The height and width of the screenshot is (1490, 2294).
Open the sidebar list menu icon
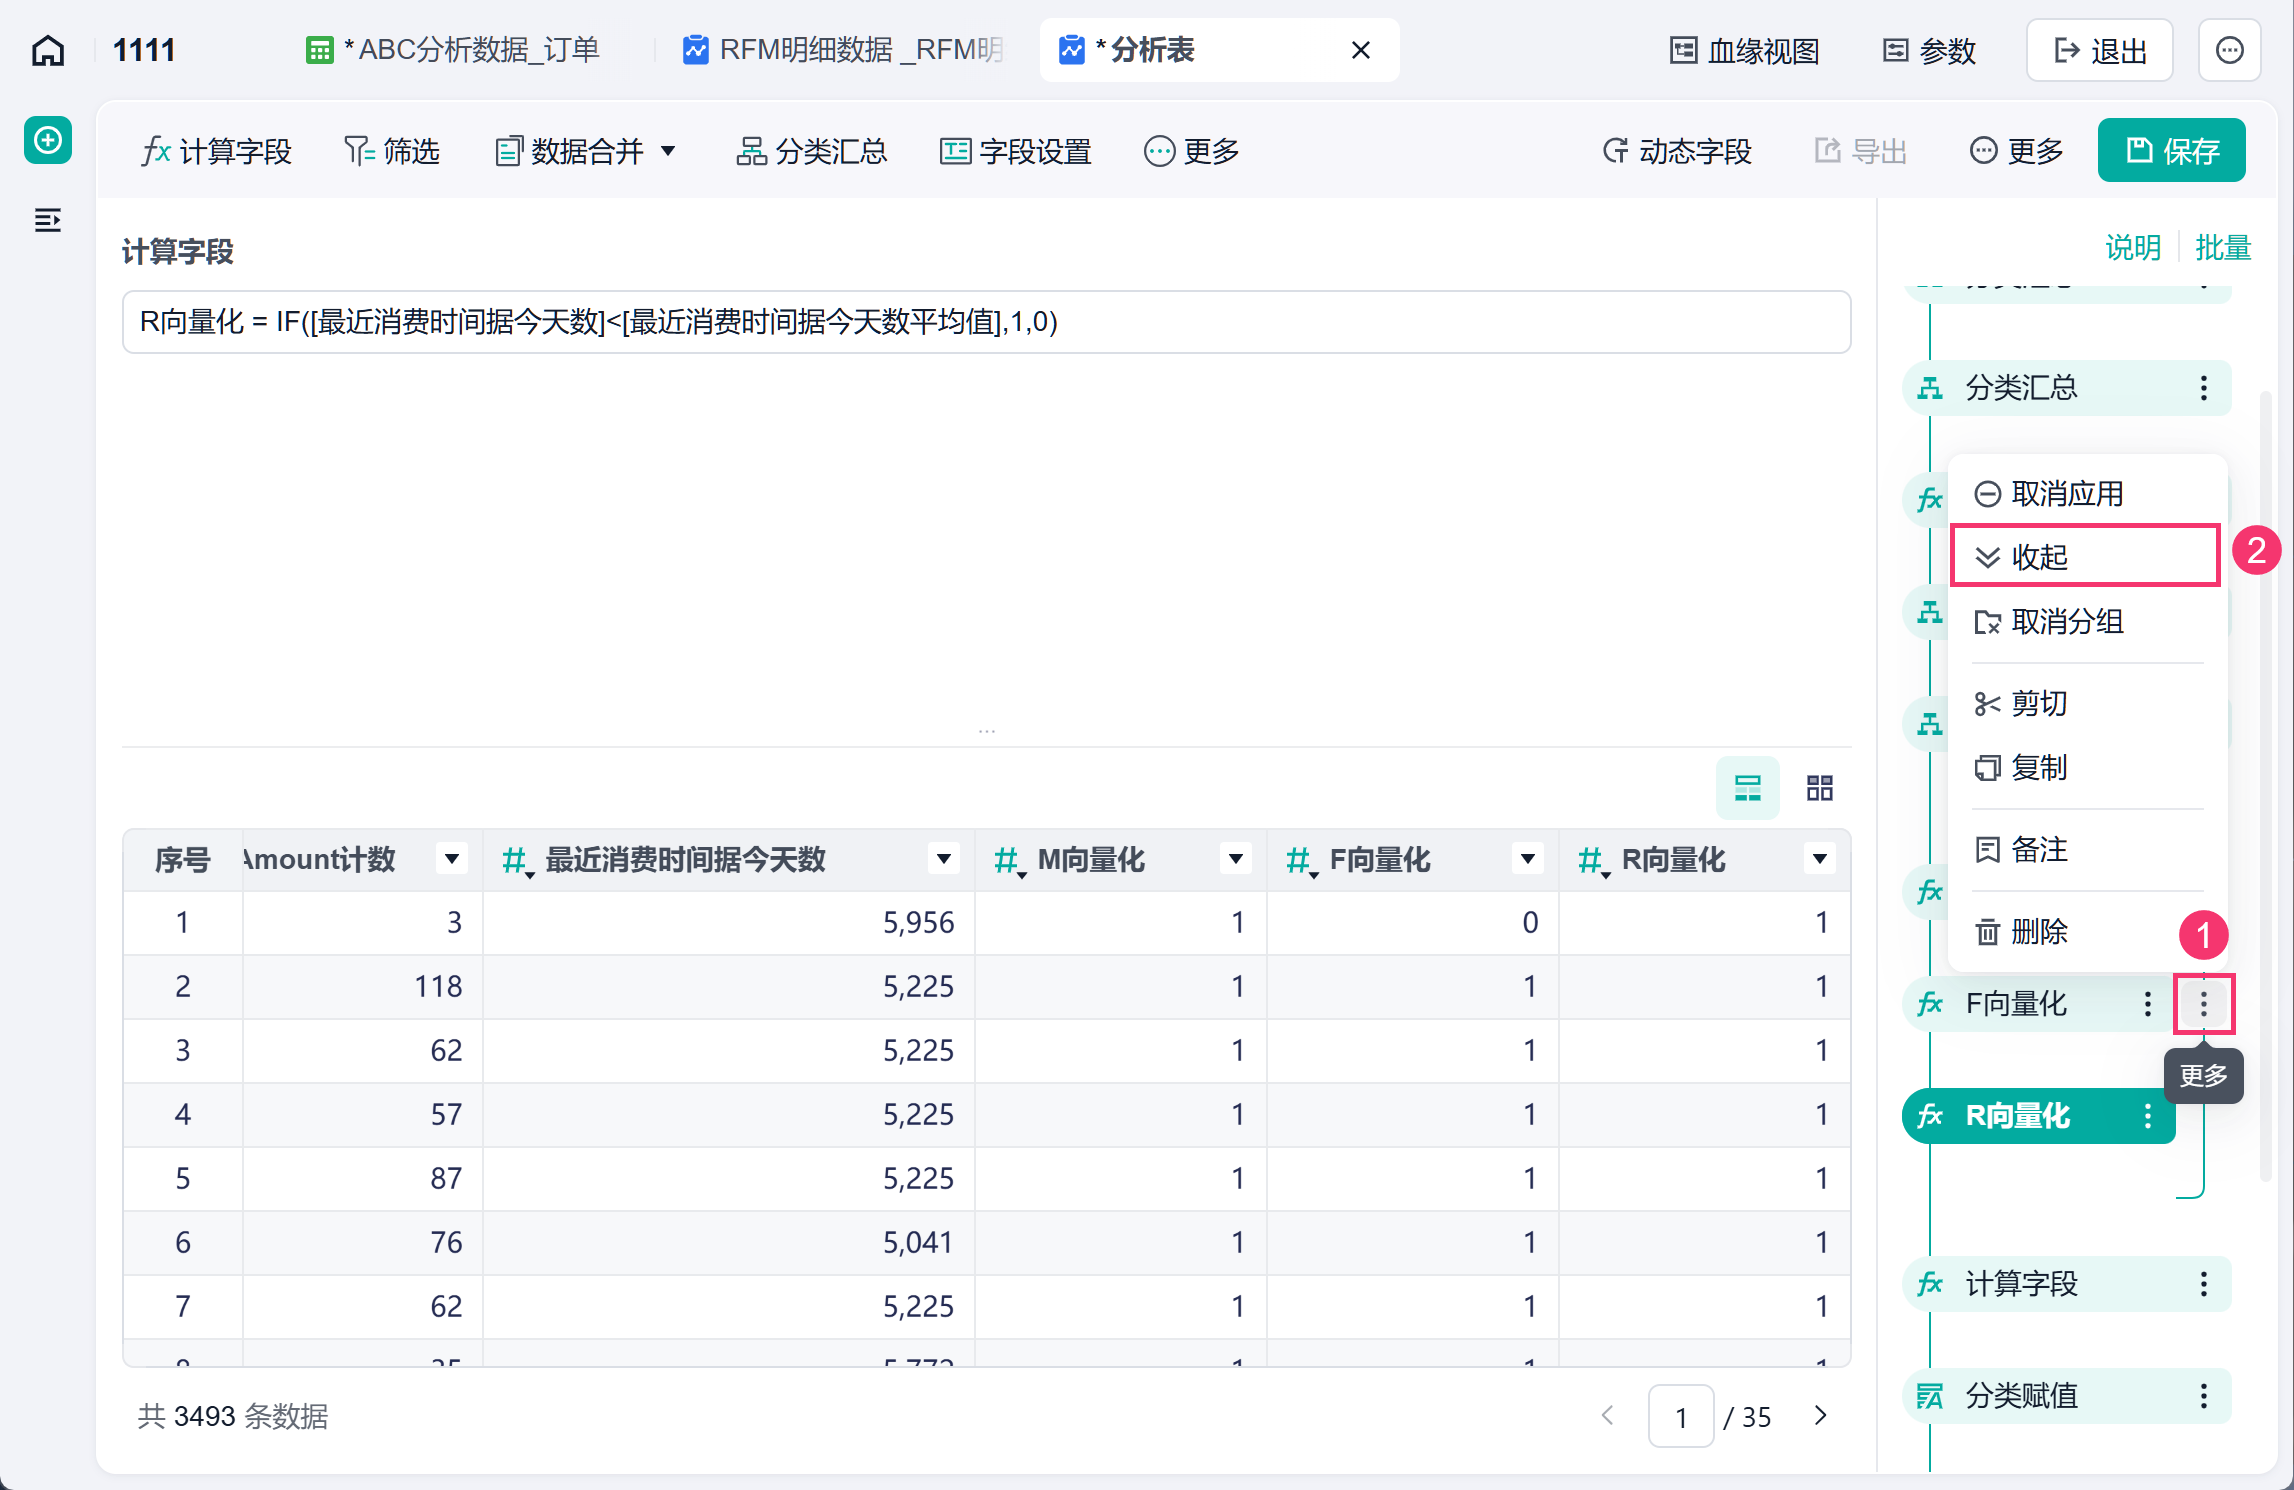coord(48,220)
